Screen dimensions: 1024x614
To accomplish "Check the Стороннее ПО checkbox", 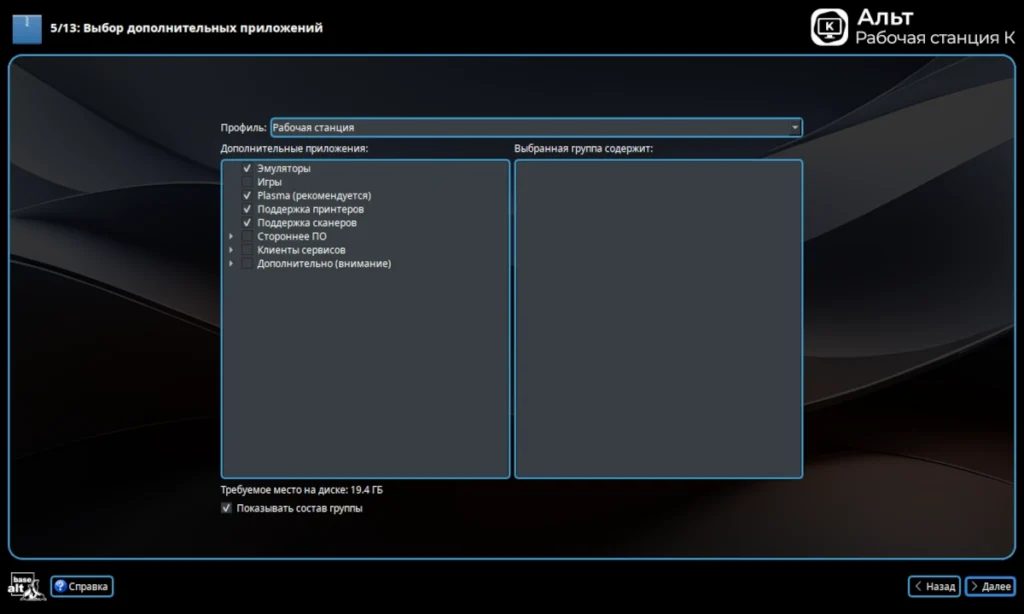I will coord(247,236).
